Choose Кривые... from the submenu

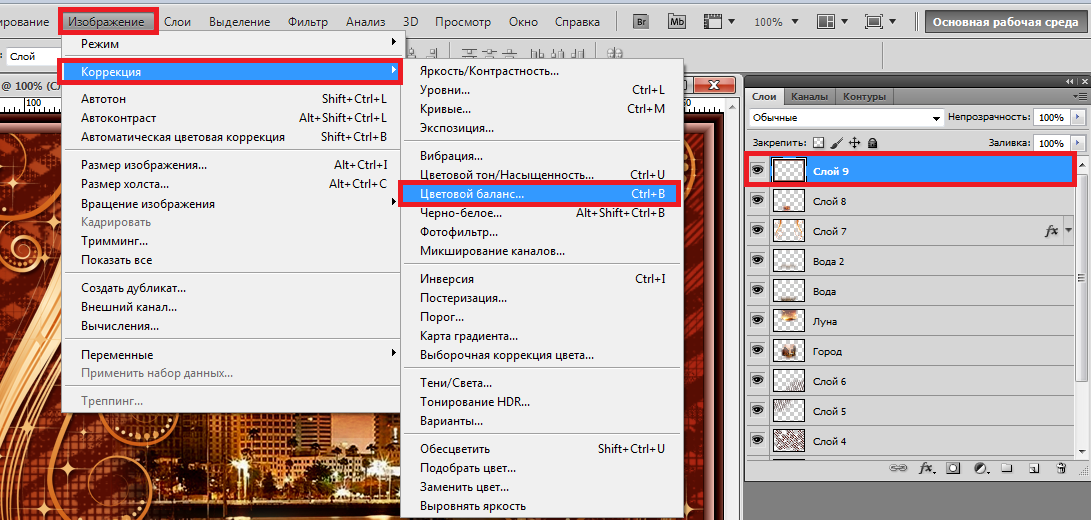pos(542,109)
